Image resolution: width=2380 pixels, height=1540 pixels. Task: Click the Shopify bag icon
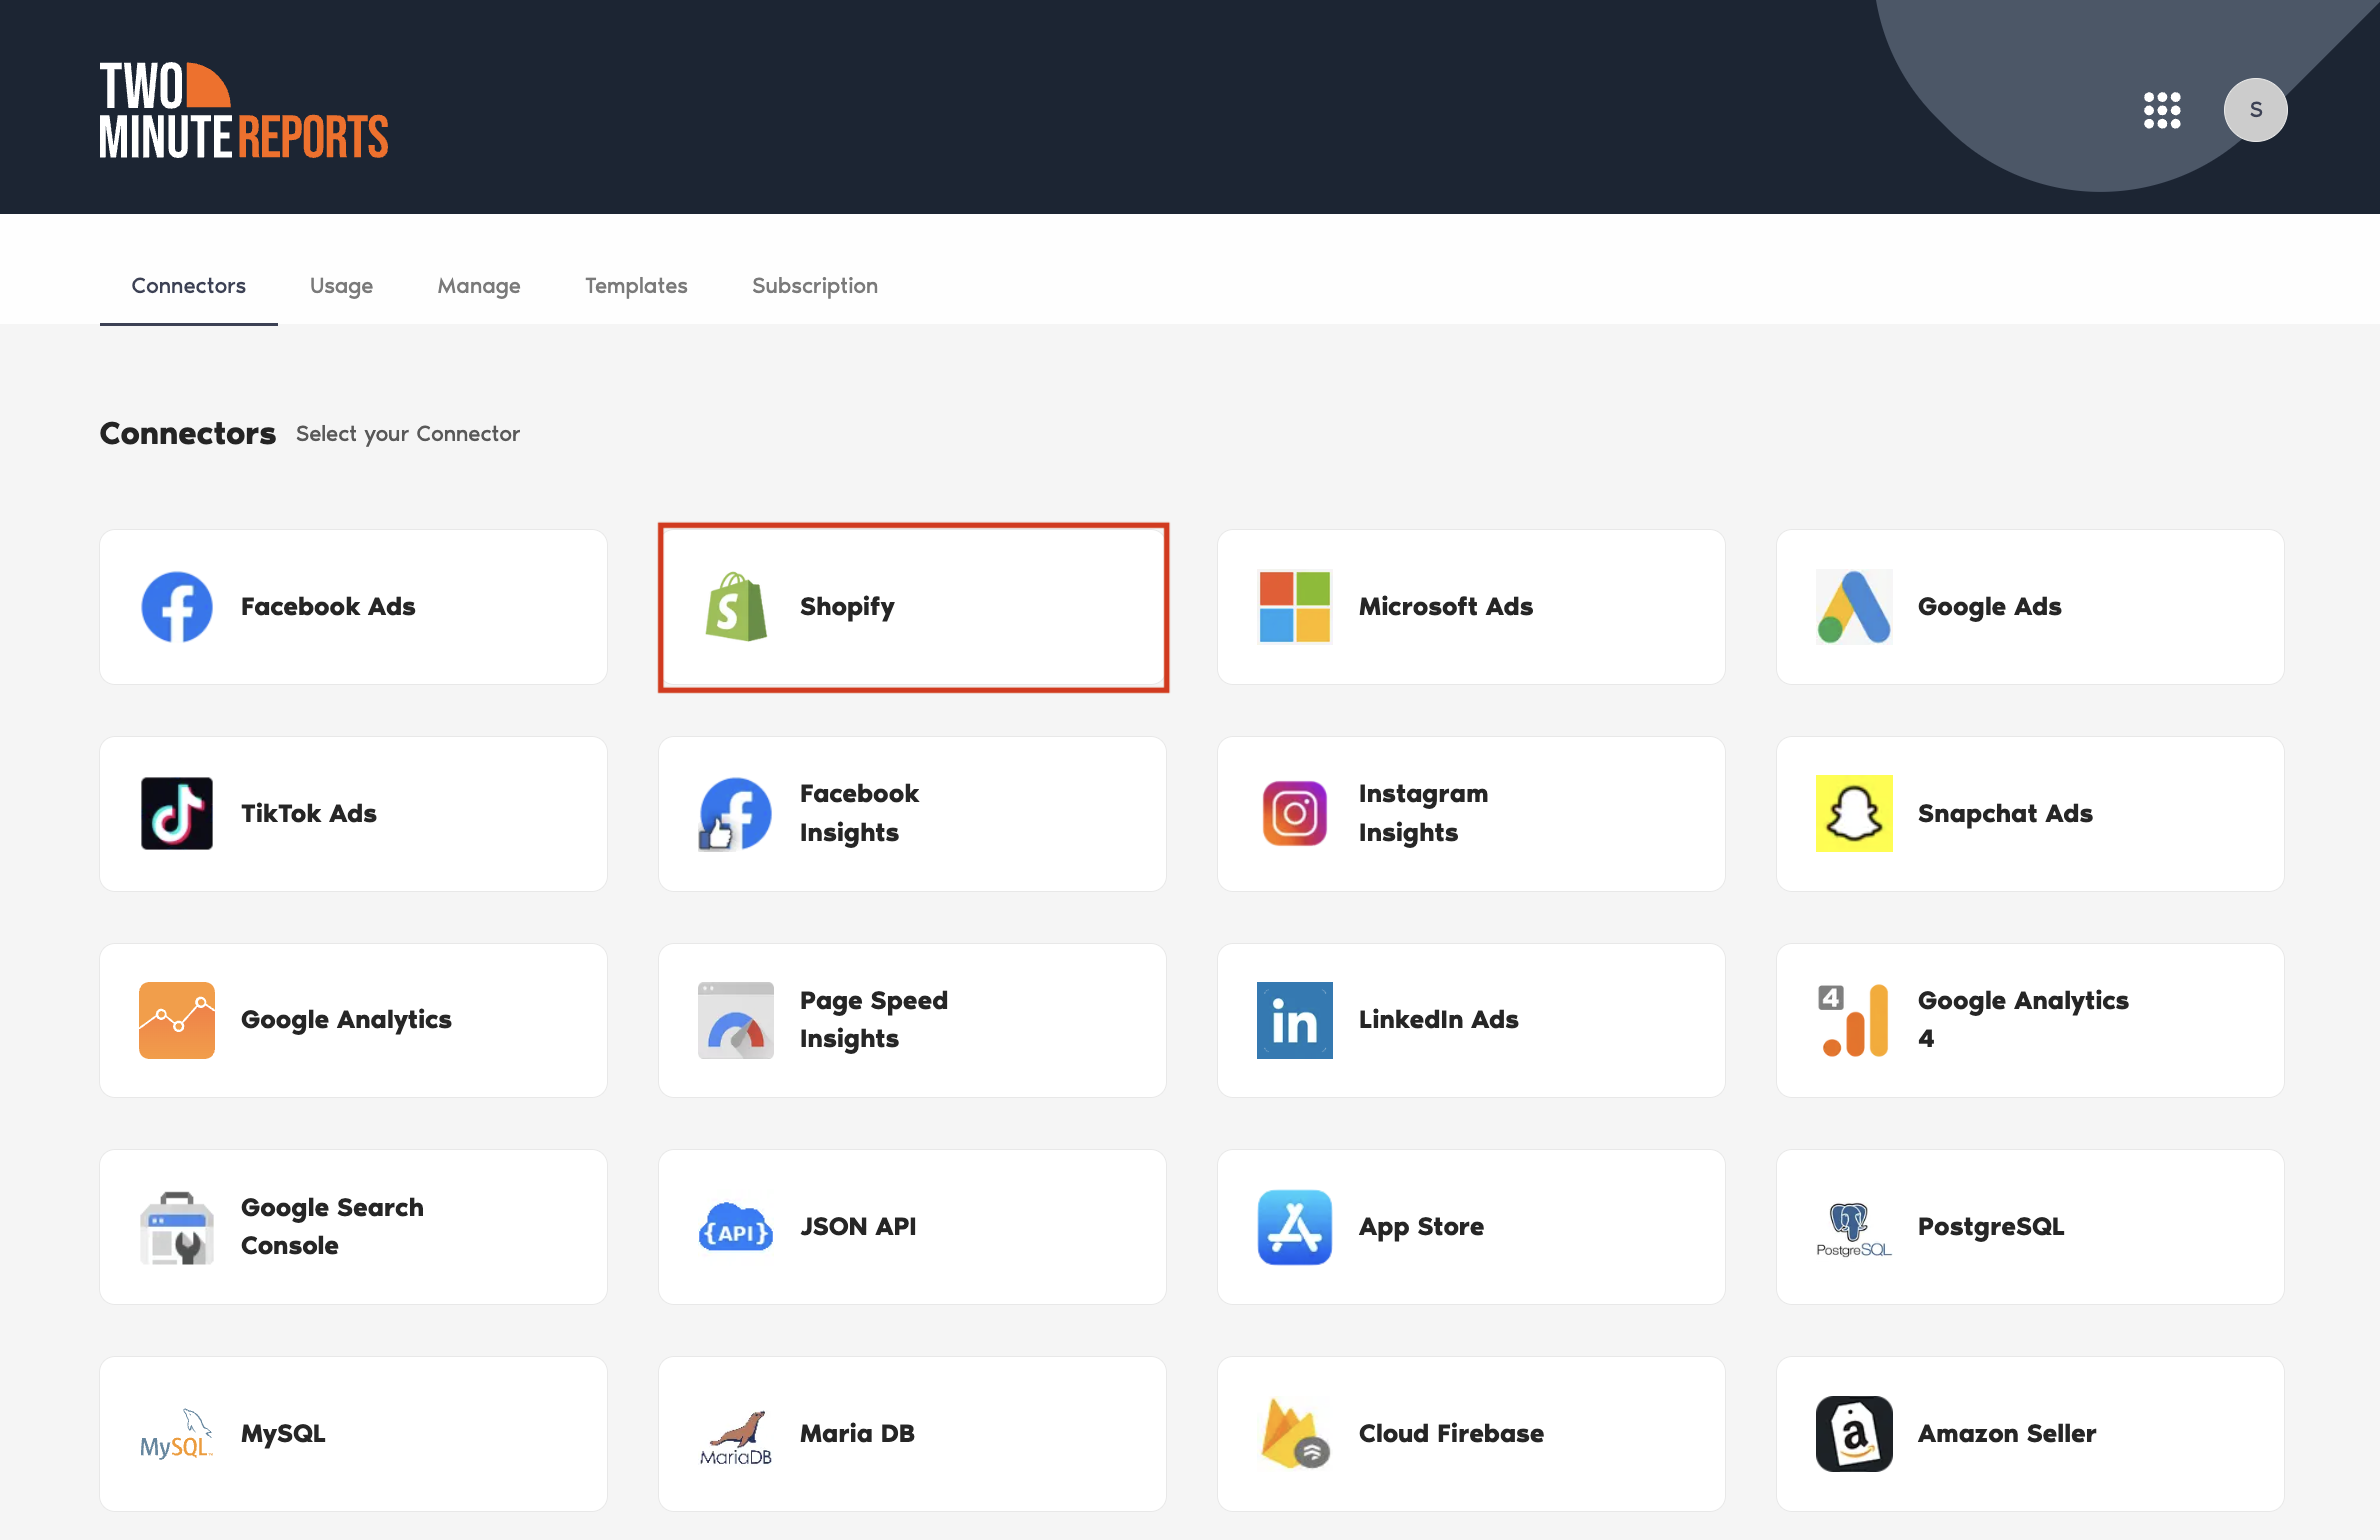point(735,607)
